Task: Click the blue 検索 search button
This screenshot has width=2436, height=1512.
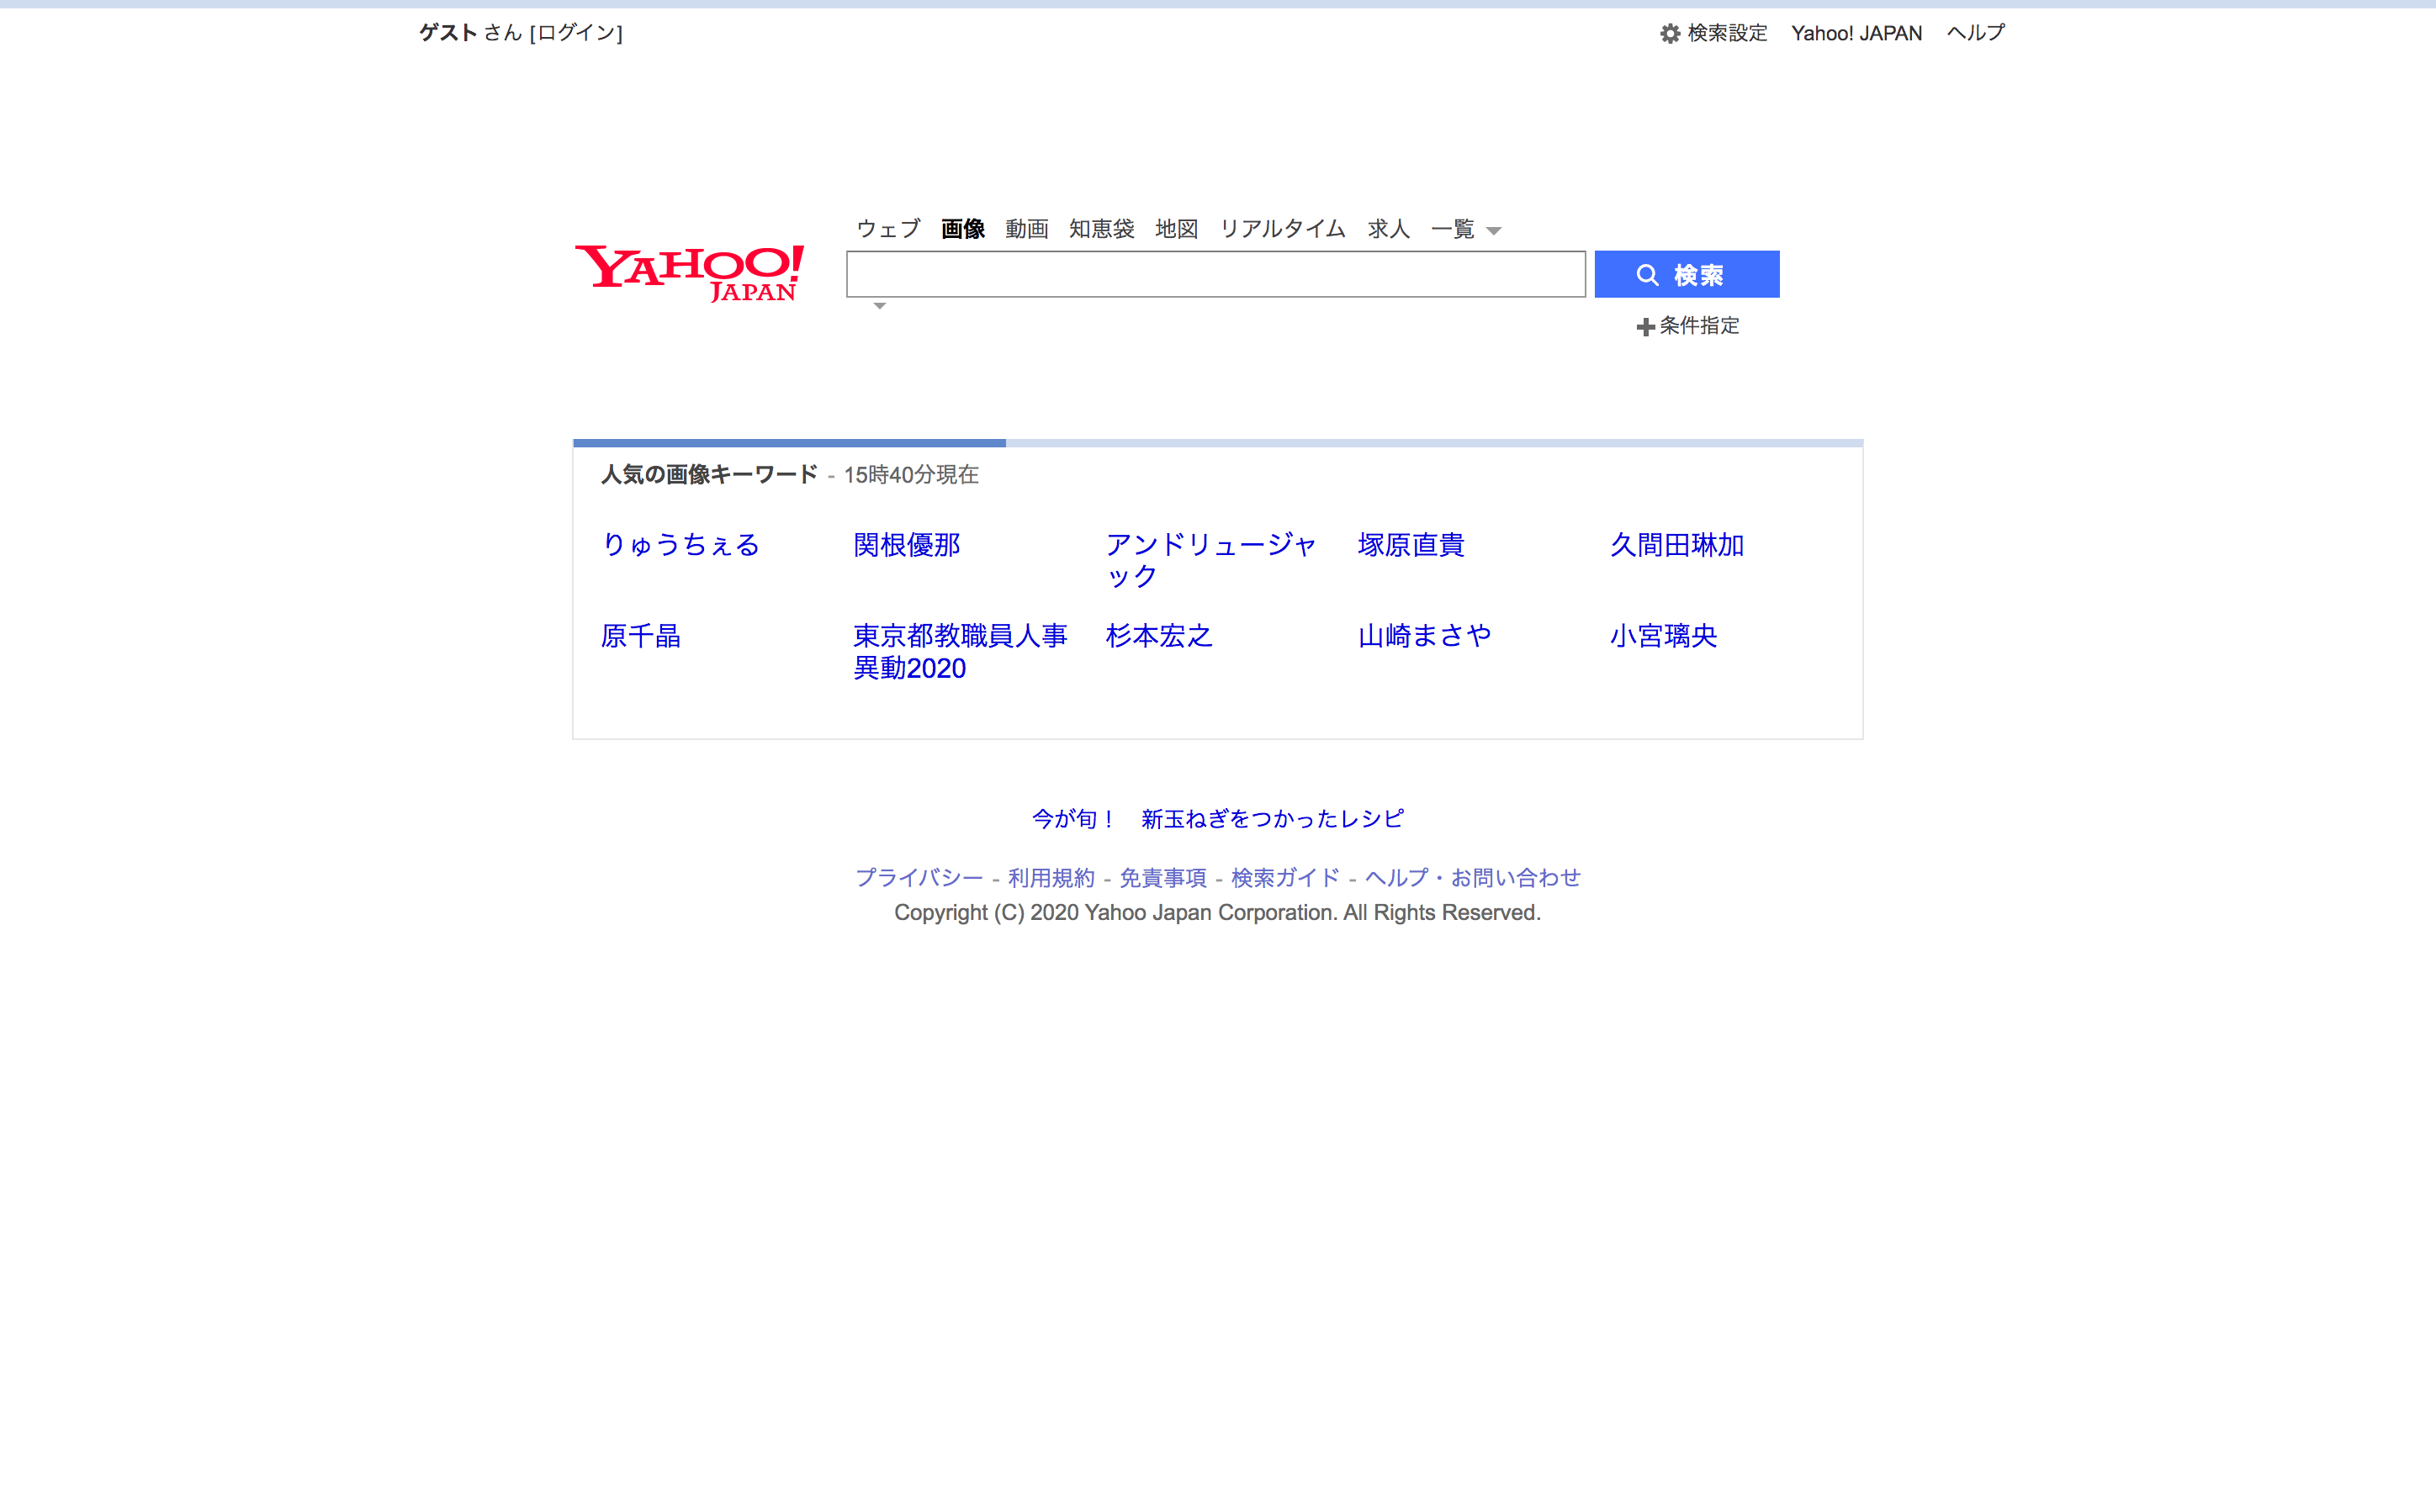Action: (x=1686, y=274)
